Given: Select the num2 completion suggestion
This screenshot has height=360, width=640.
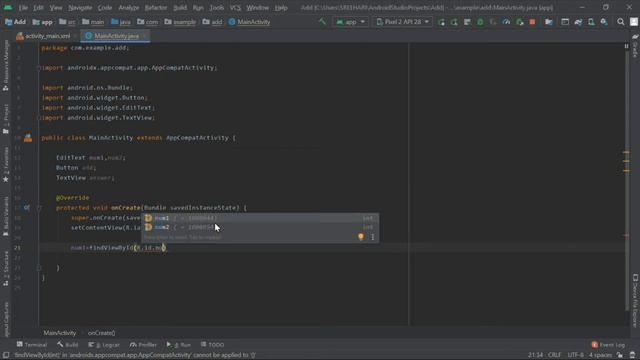Looking at the screenshot, I should (x=260, y=227).
